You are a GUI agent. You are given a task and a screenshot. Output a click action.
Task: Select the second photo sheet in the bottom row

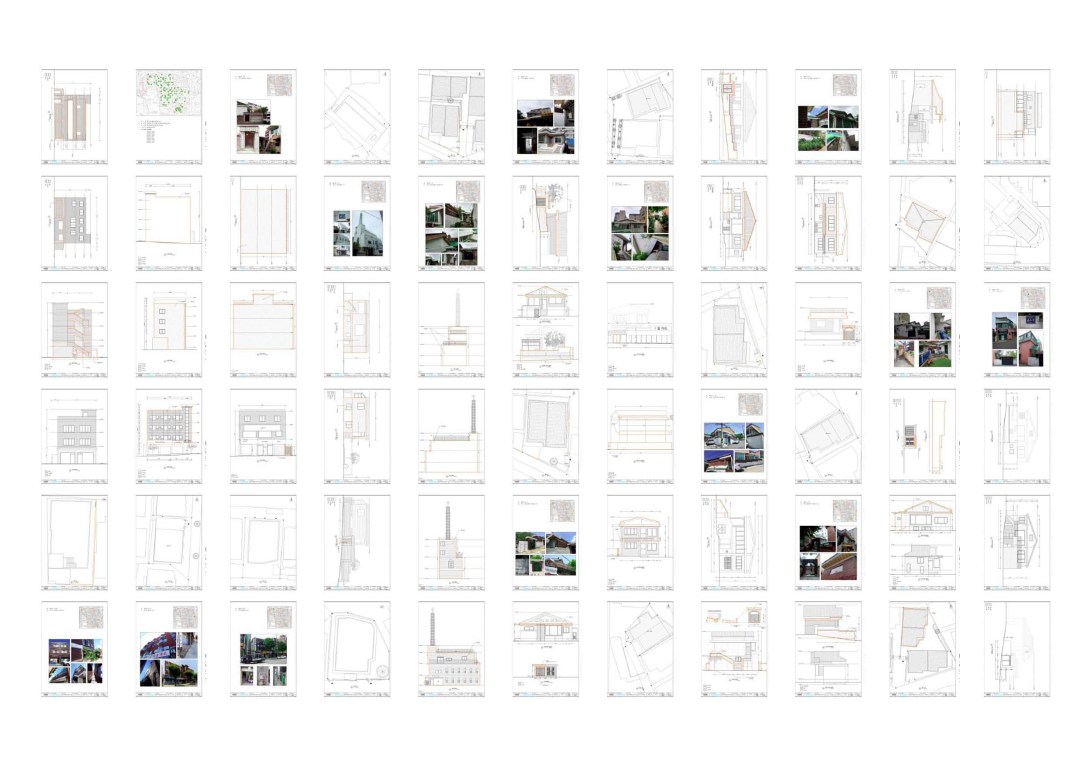coord(168,648)
